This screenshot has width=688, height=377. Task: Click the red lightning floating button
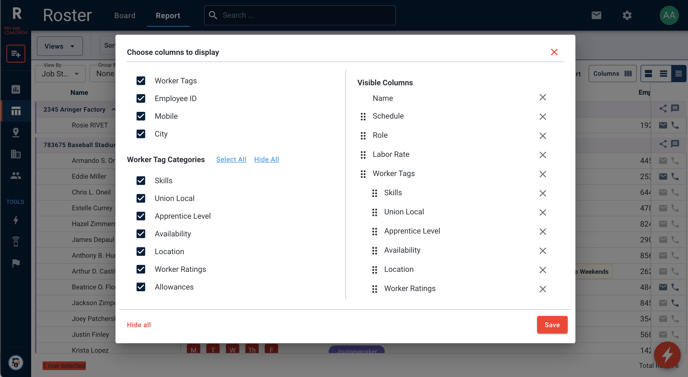[667, 355]
